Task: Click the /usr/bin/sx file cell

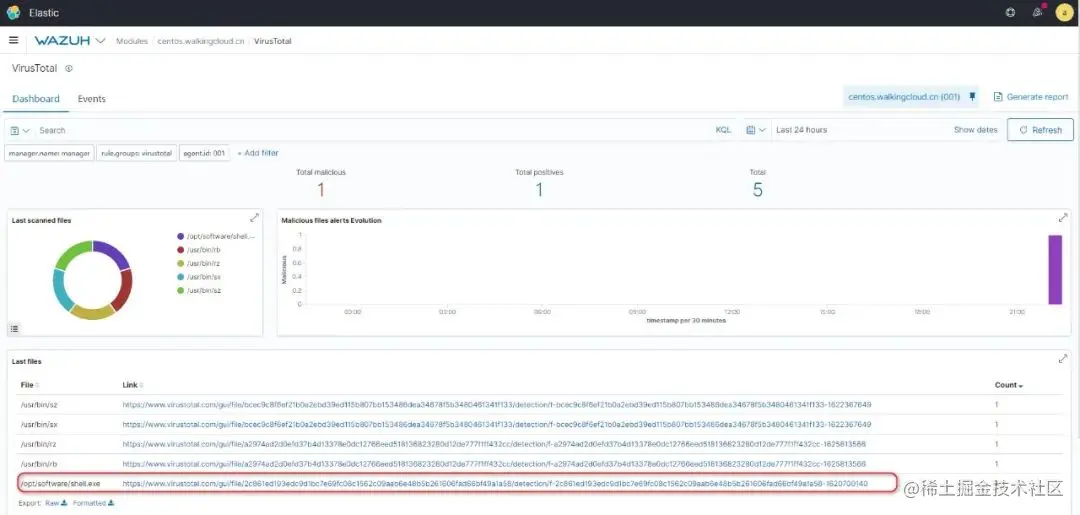Action: point(38,424)
